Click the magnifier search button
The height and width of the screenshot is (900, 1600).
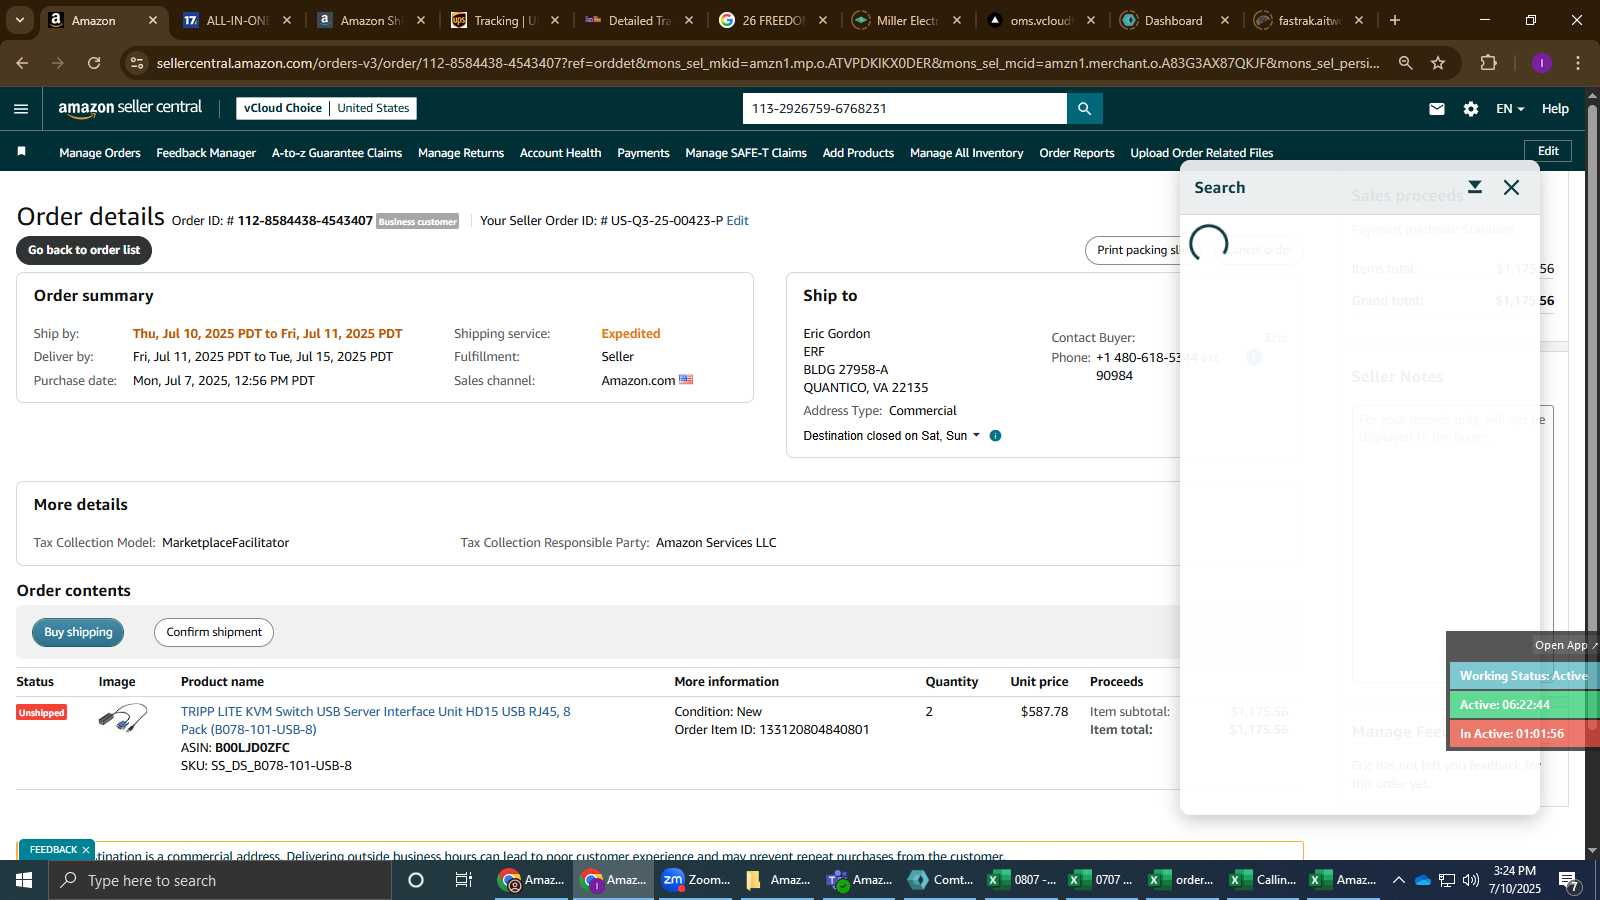coord(1084,108)
